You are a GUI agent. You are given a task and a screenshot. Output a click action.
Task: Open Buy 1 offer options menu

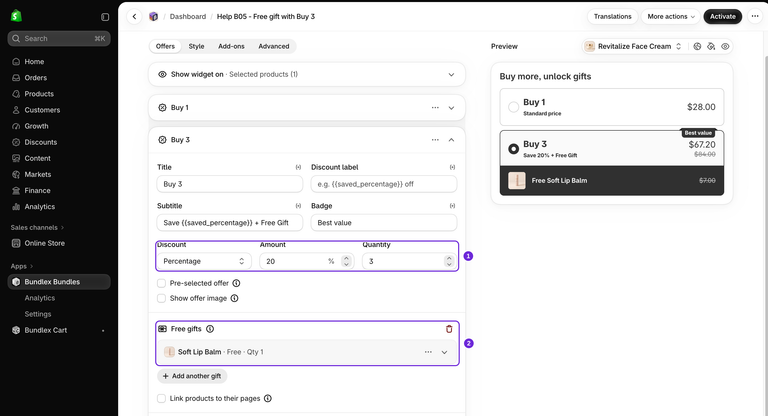tap(435, 108)
